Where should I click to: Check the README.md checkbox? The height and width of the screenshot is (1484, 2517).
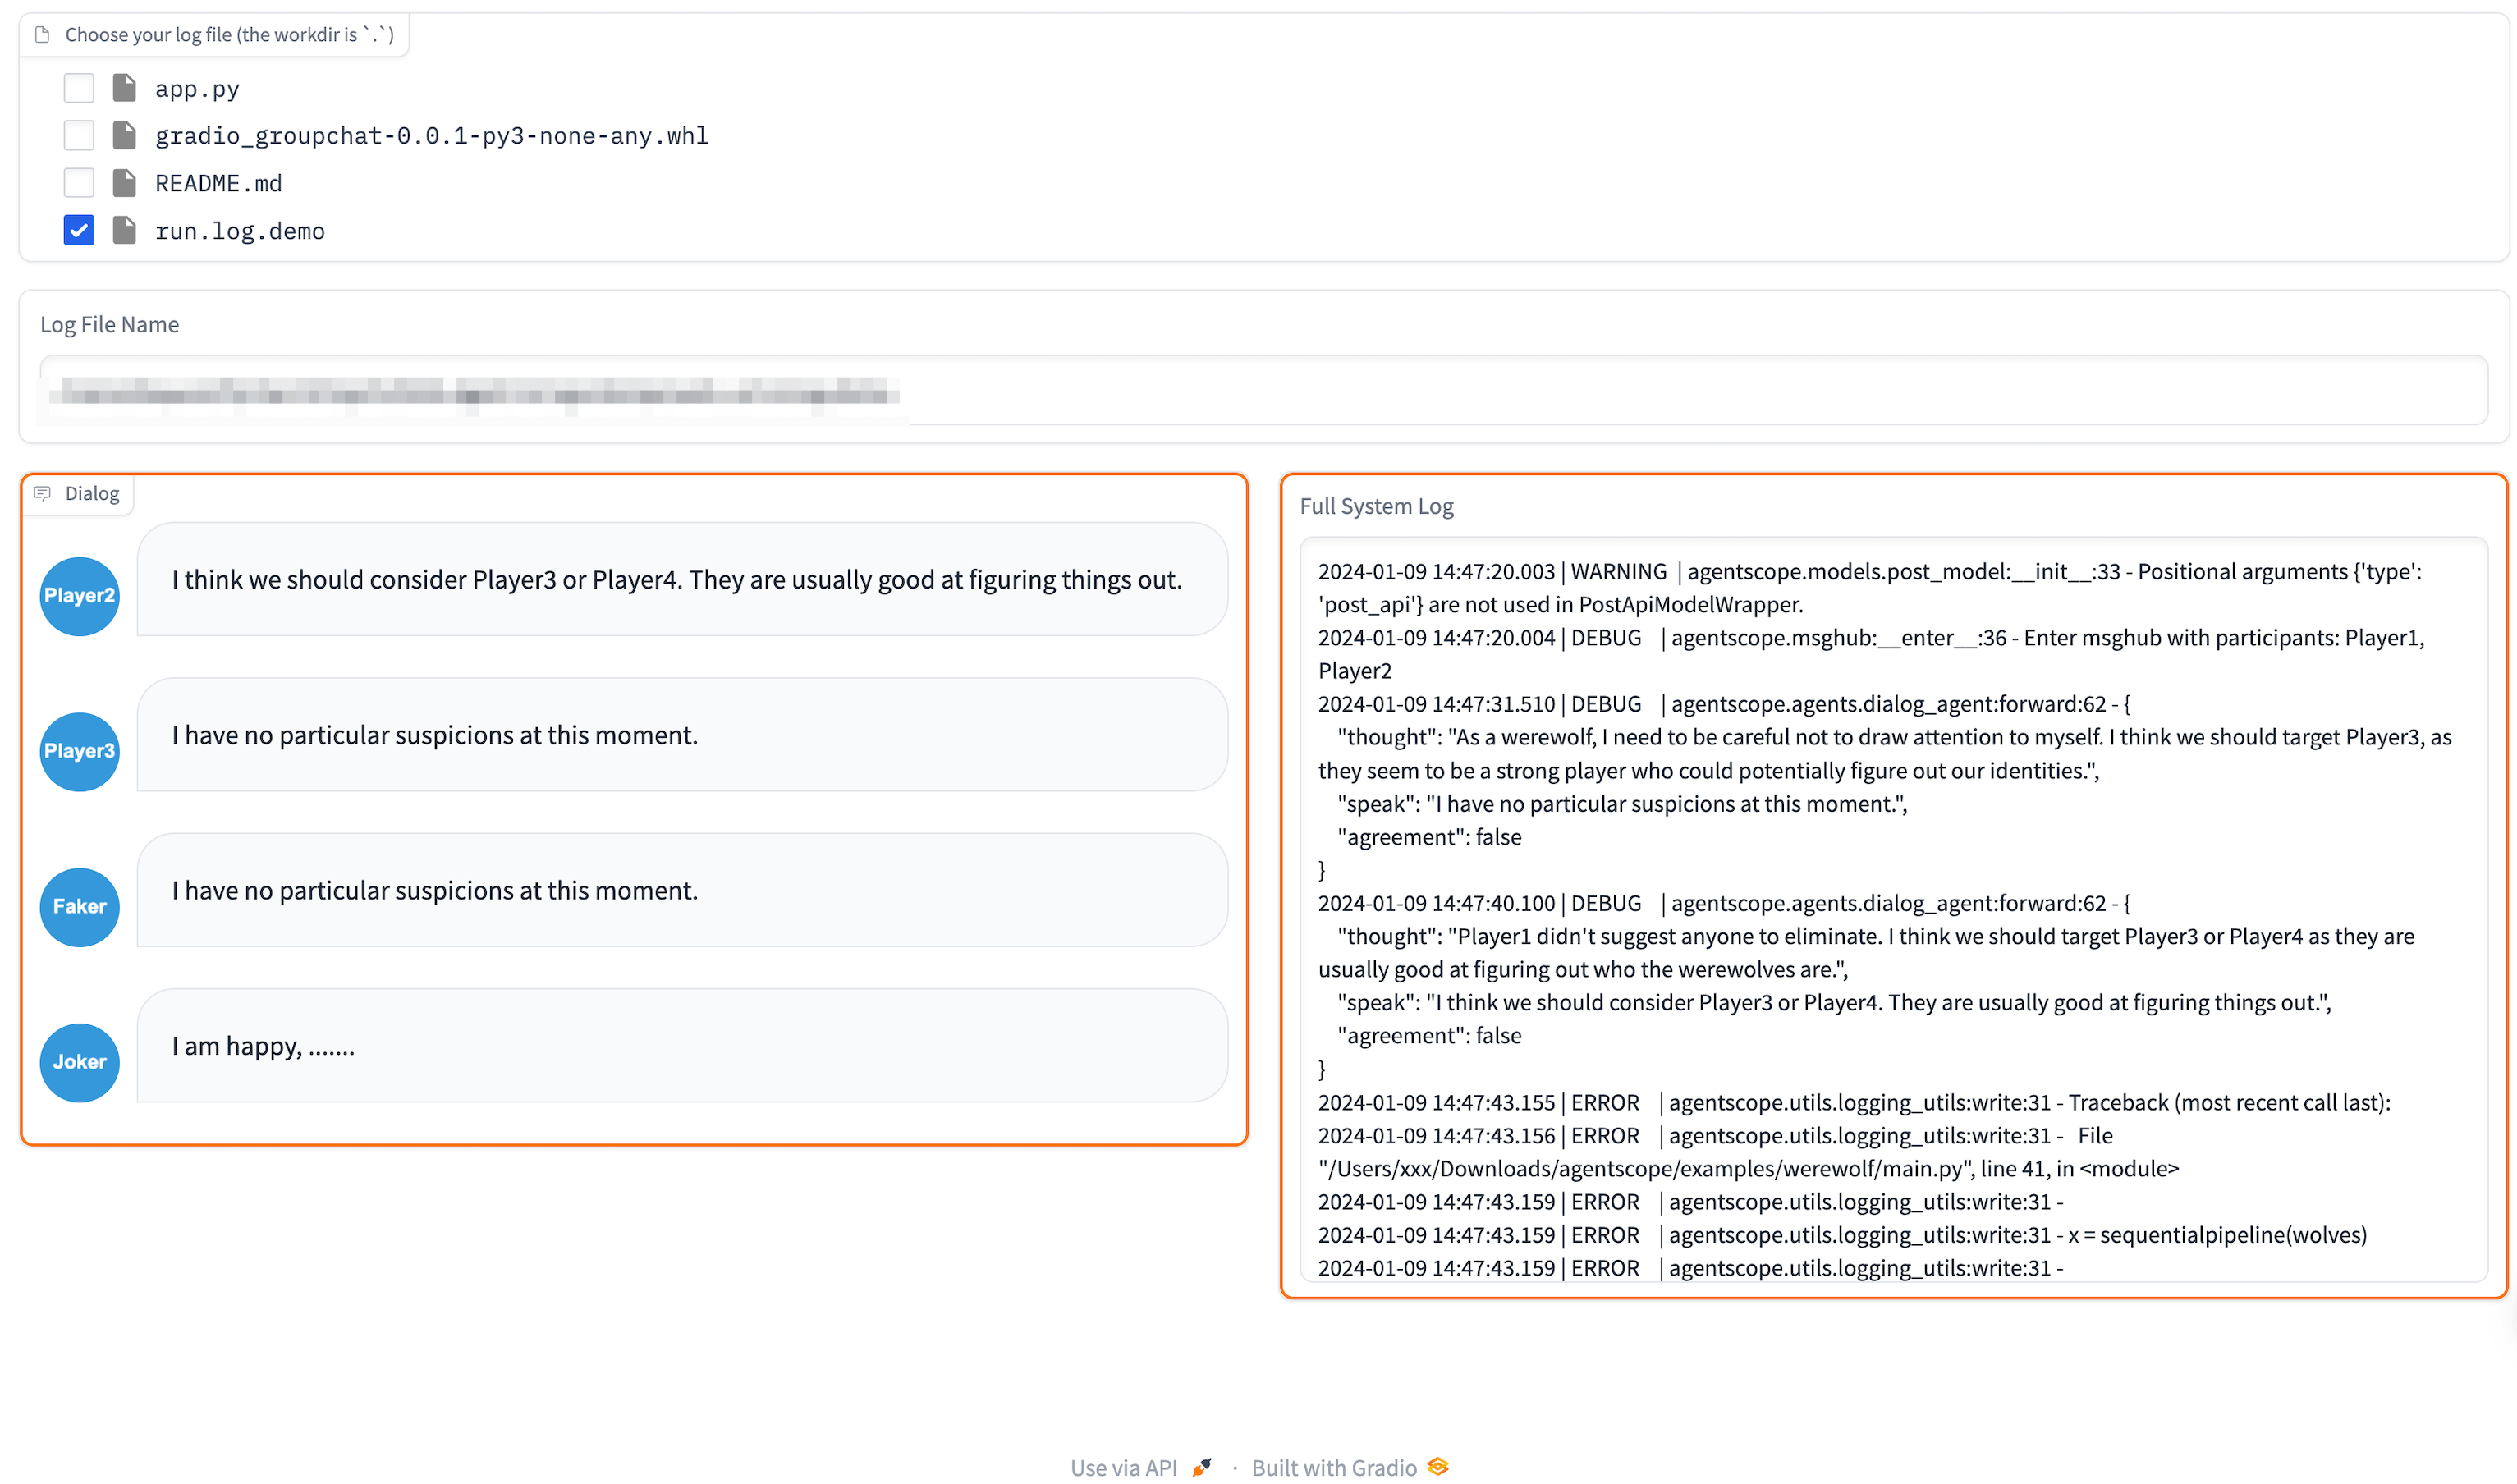(79, 183)
